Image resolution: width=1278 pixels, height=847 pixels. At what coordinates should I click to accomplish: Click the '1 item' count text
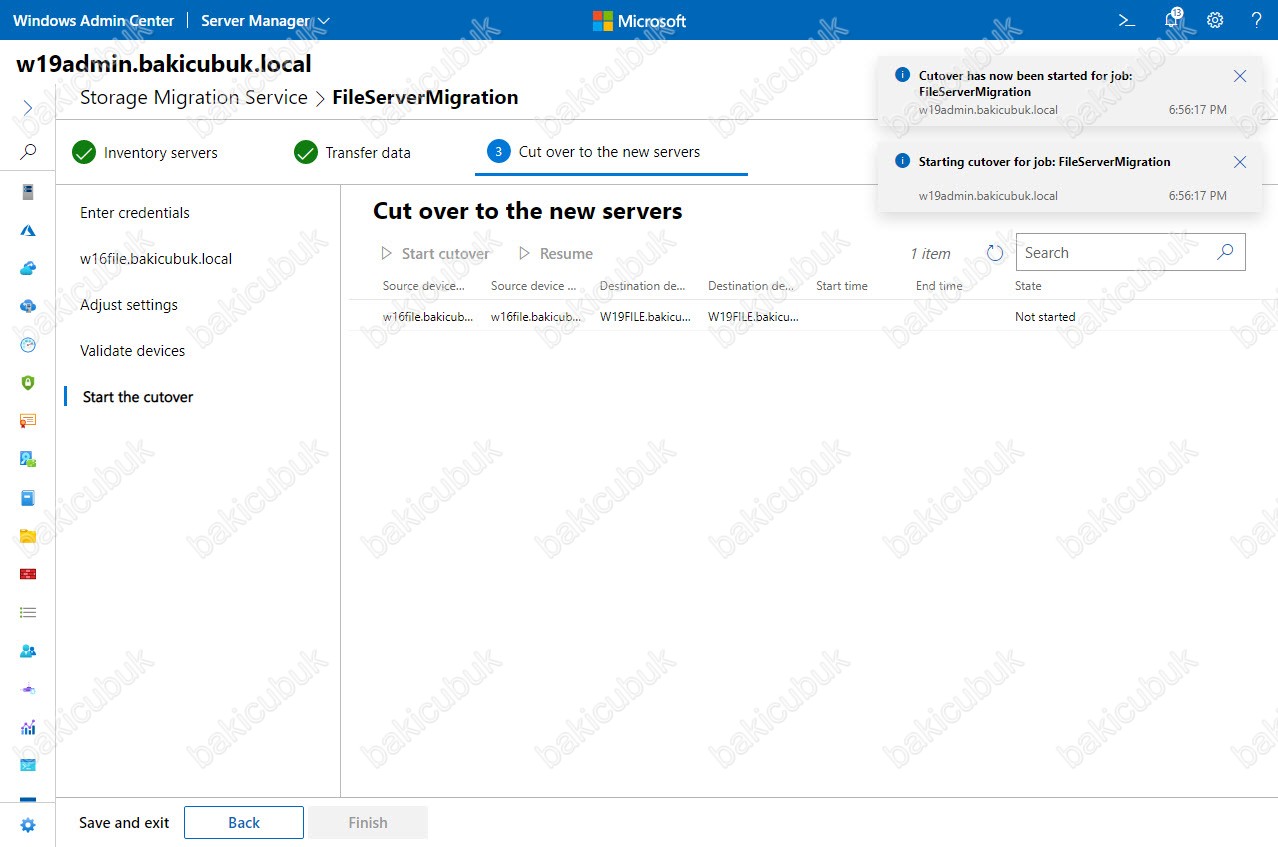coord(930,254)
